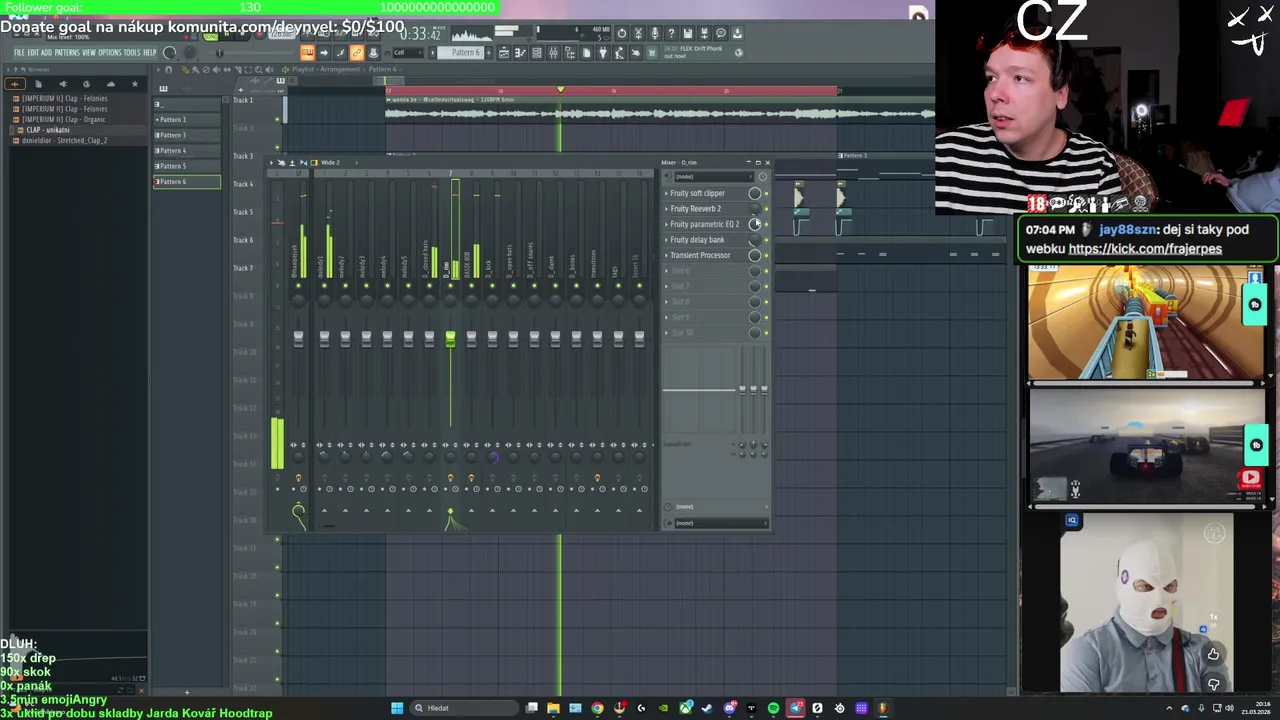The height and width of the screenshot is (720, 1280).
Task: Open Steam from the taskbar
Action: point(707,708)
